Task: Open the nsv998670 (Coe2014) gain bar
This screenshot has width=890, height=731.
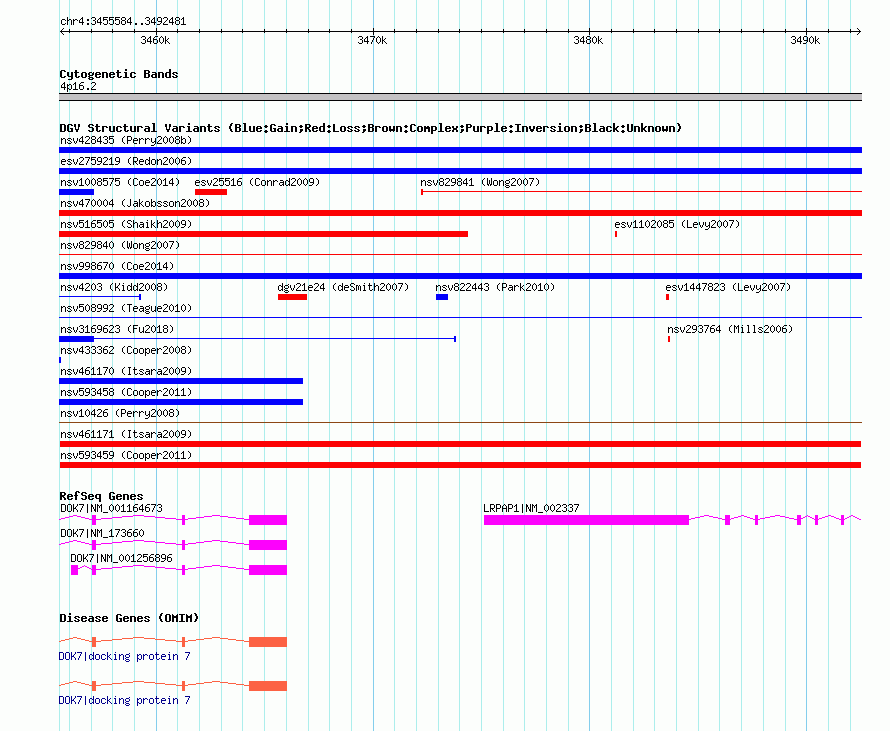Action: (460, 276)
